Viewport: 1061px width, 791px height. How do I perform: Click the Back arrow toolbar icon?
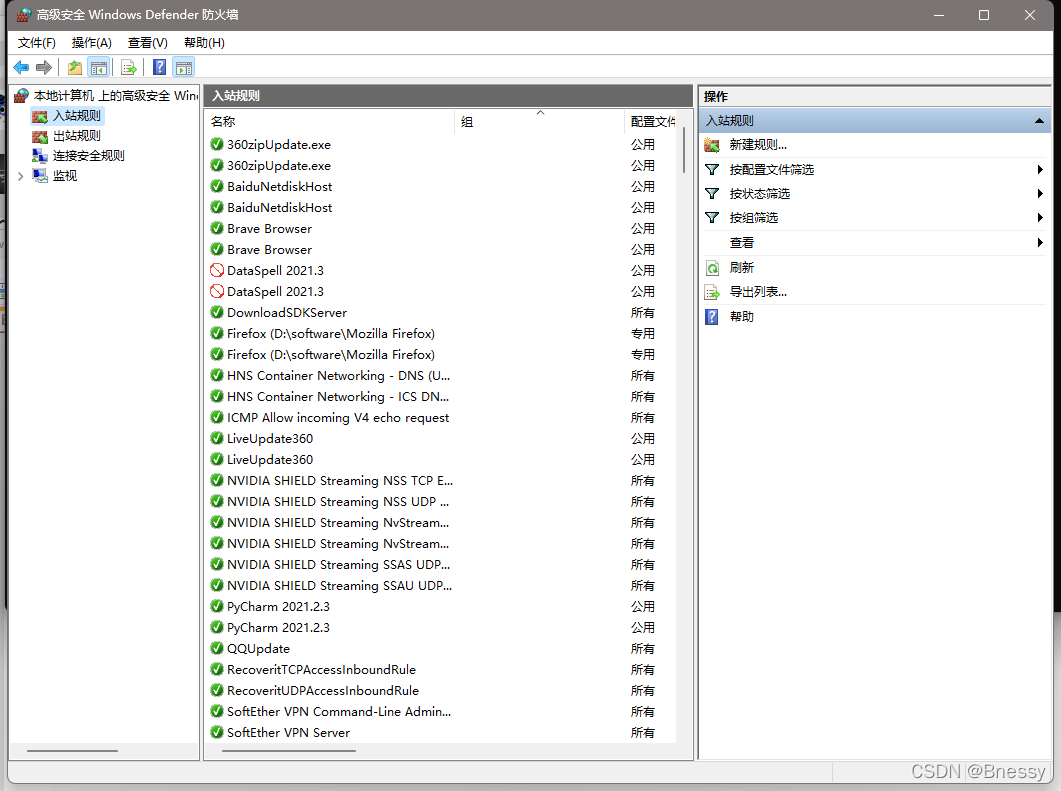(x=21, y=68)
